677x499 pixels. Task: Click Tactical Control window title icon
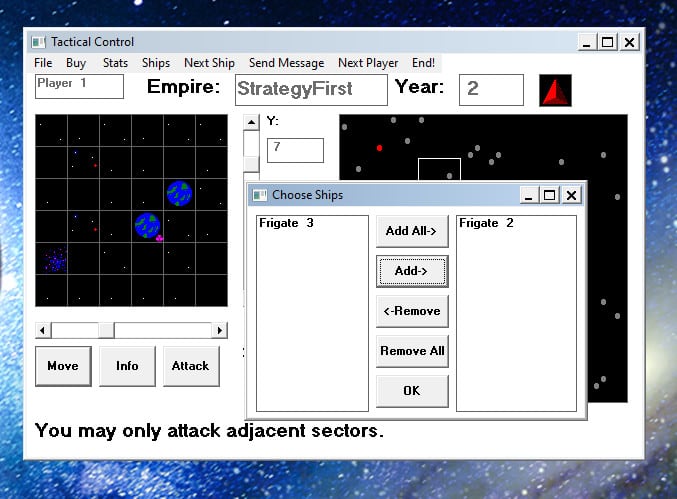pyautogui.click(x=38, y=42)
